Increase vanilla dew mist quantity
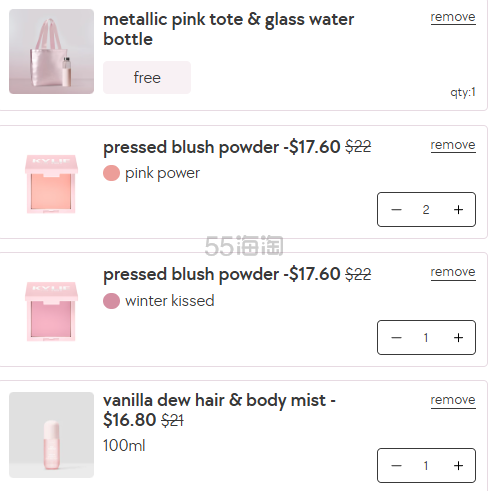Image resolution: width=488 pixels, height=491 pixels. click(x=458, y=466)
